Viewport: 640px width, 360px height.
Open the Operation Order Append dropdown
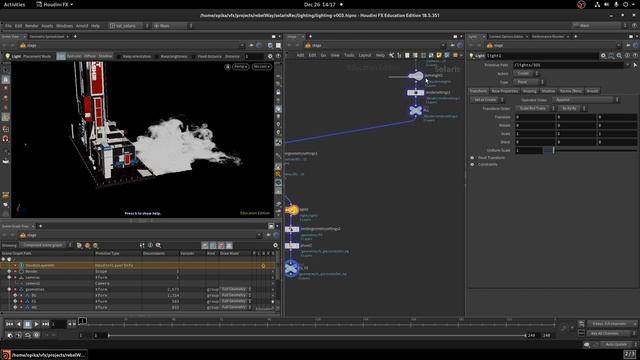pos(586,100)
